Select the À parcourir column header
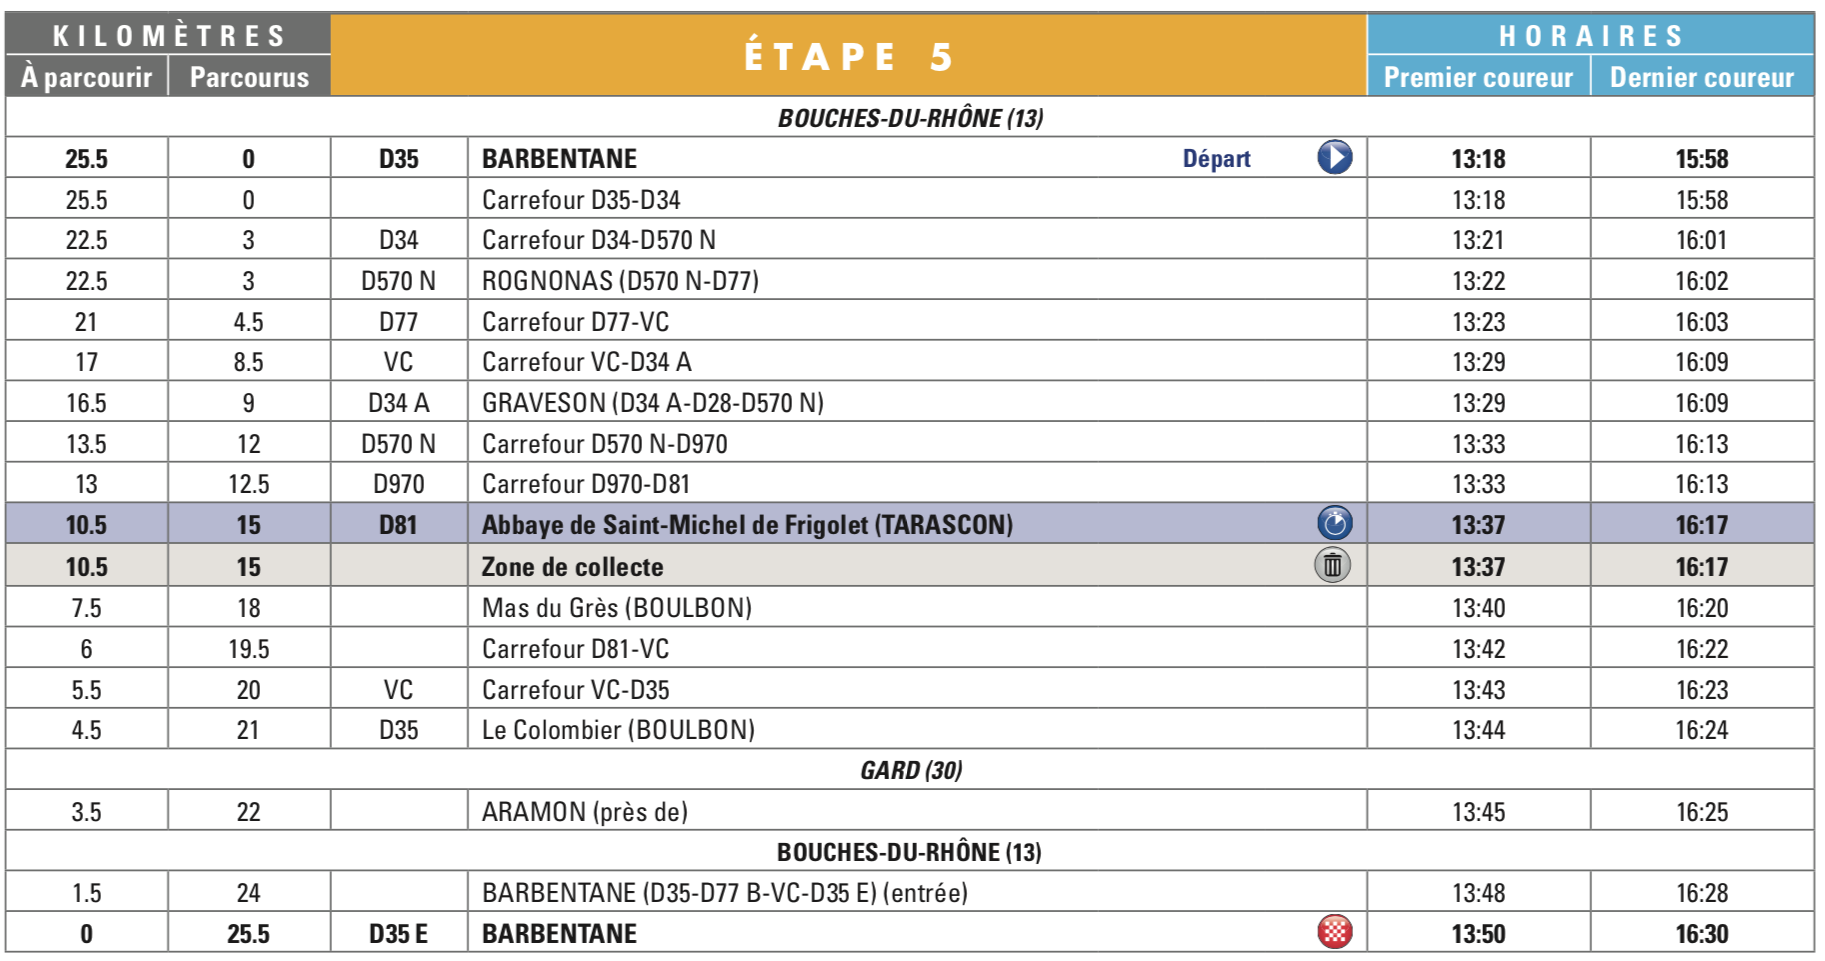This screenshot has width=1825, height=961. point(87,77)
